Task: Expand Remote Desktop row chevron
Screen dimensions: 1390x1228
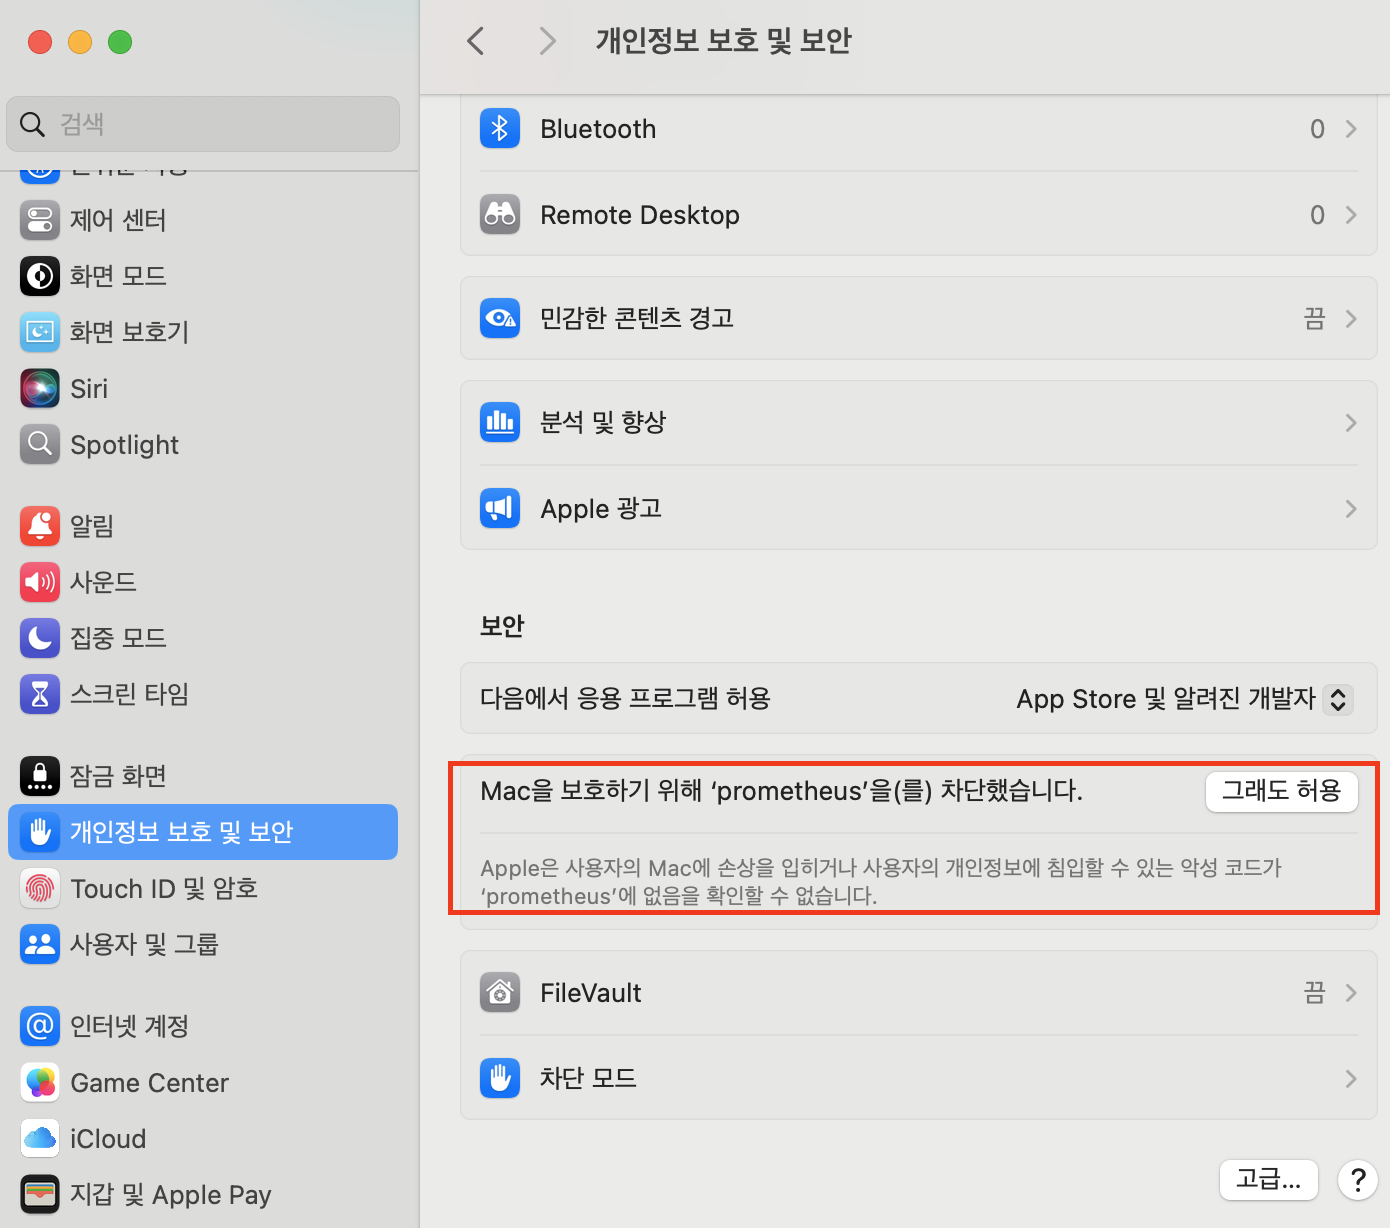Action: [1351, 215]
